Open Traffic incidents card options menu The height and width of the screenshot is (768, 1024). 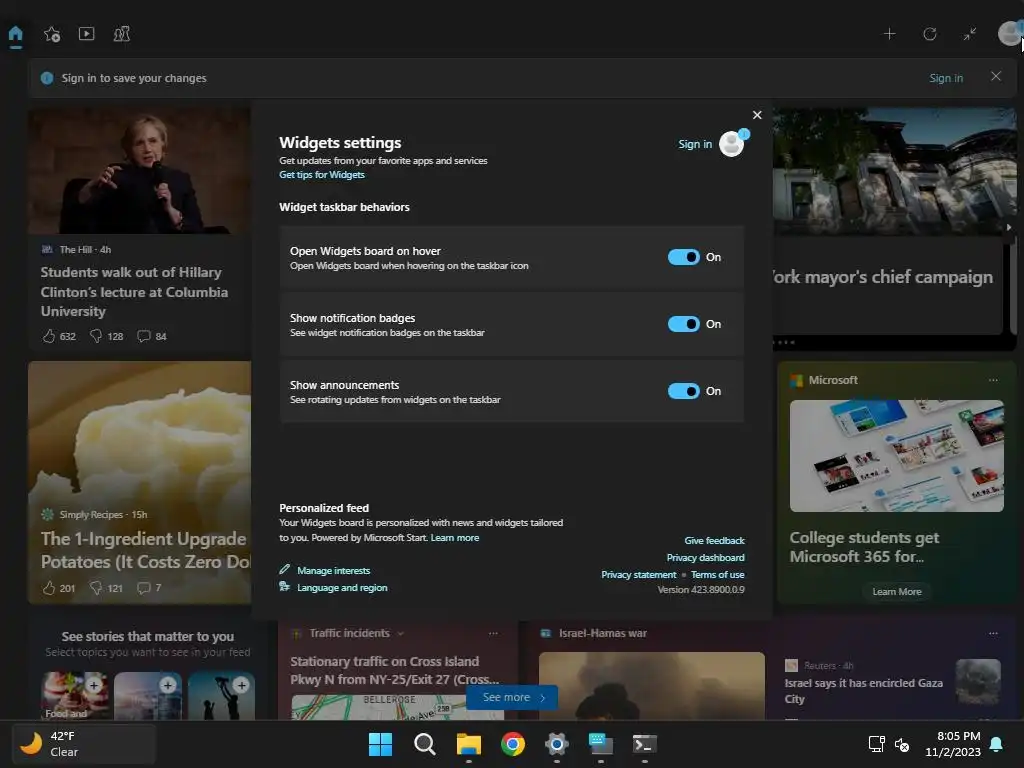coord(493,633)
